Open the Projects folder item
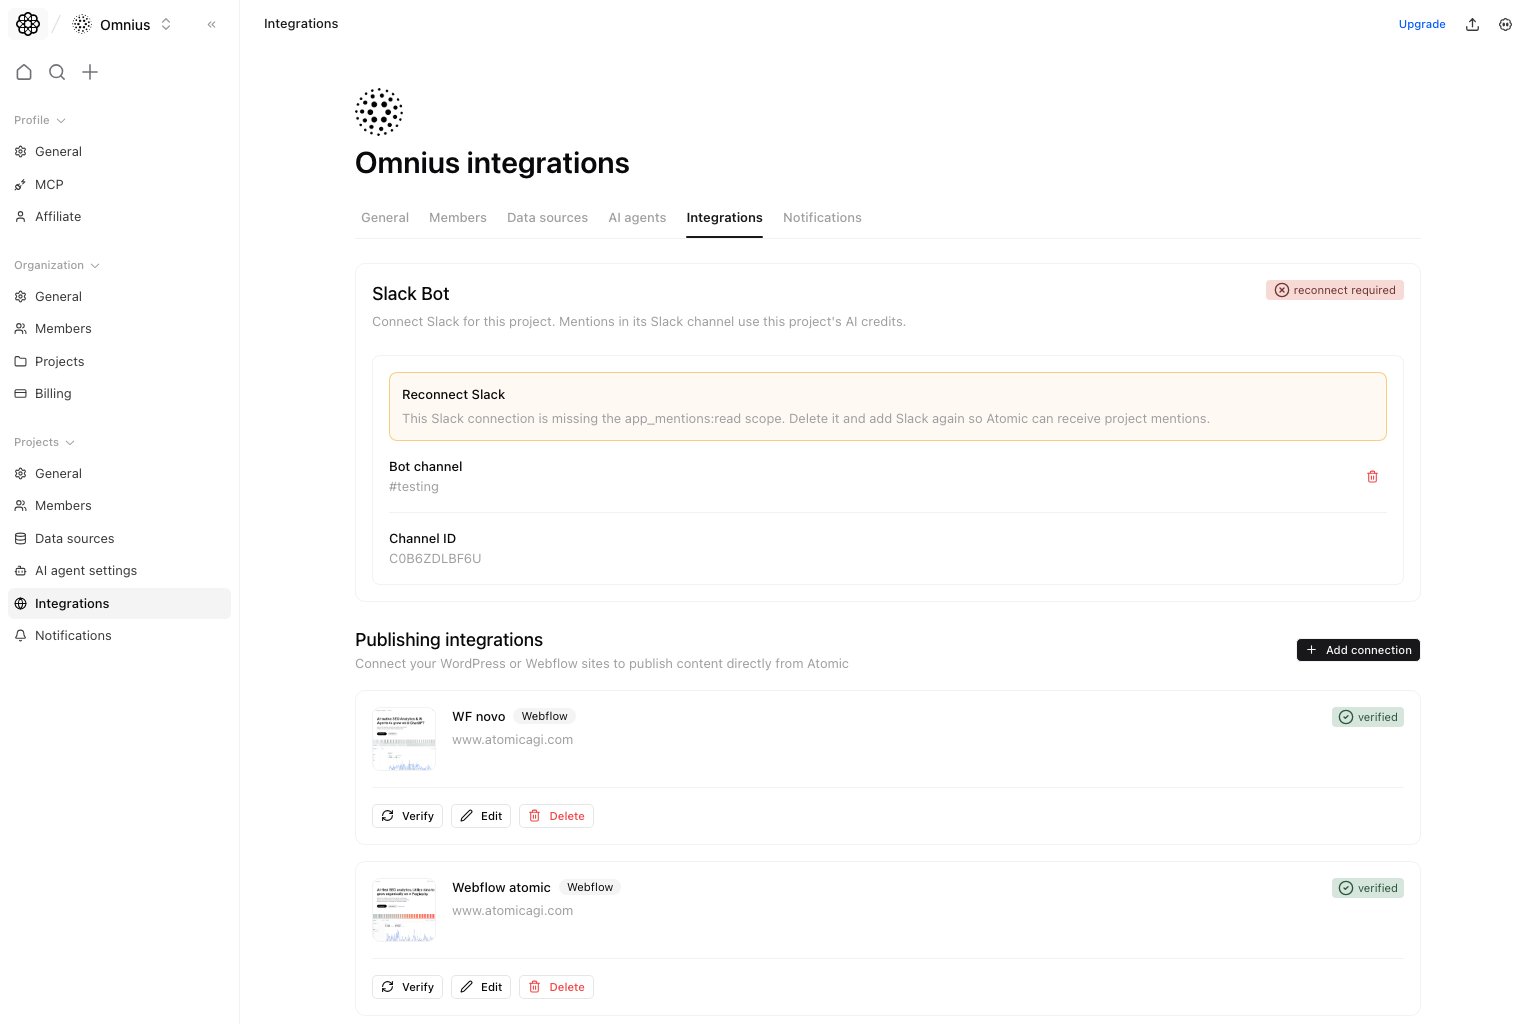Viewport: 1536px width, 1024px height. click(x=119, y=362)
